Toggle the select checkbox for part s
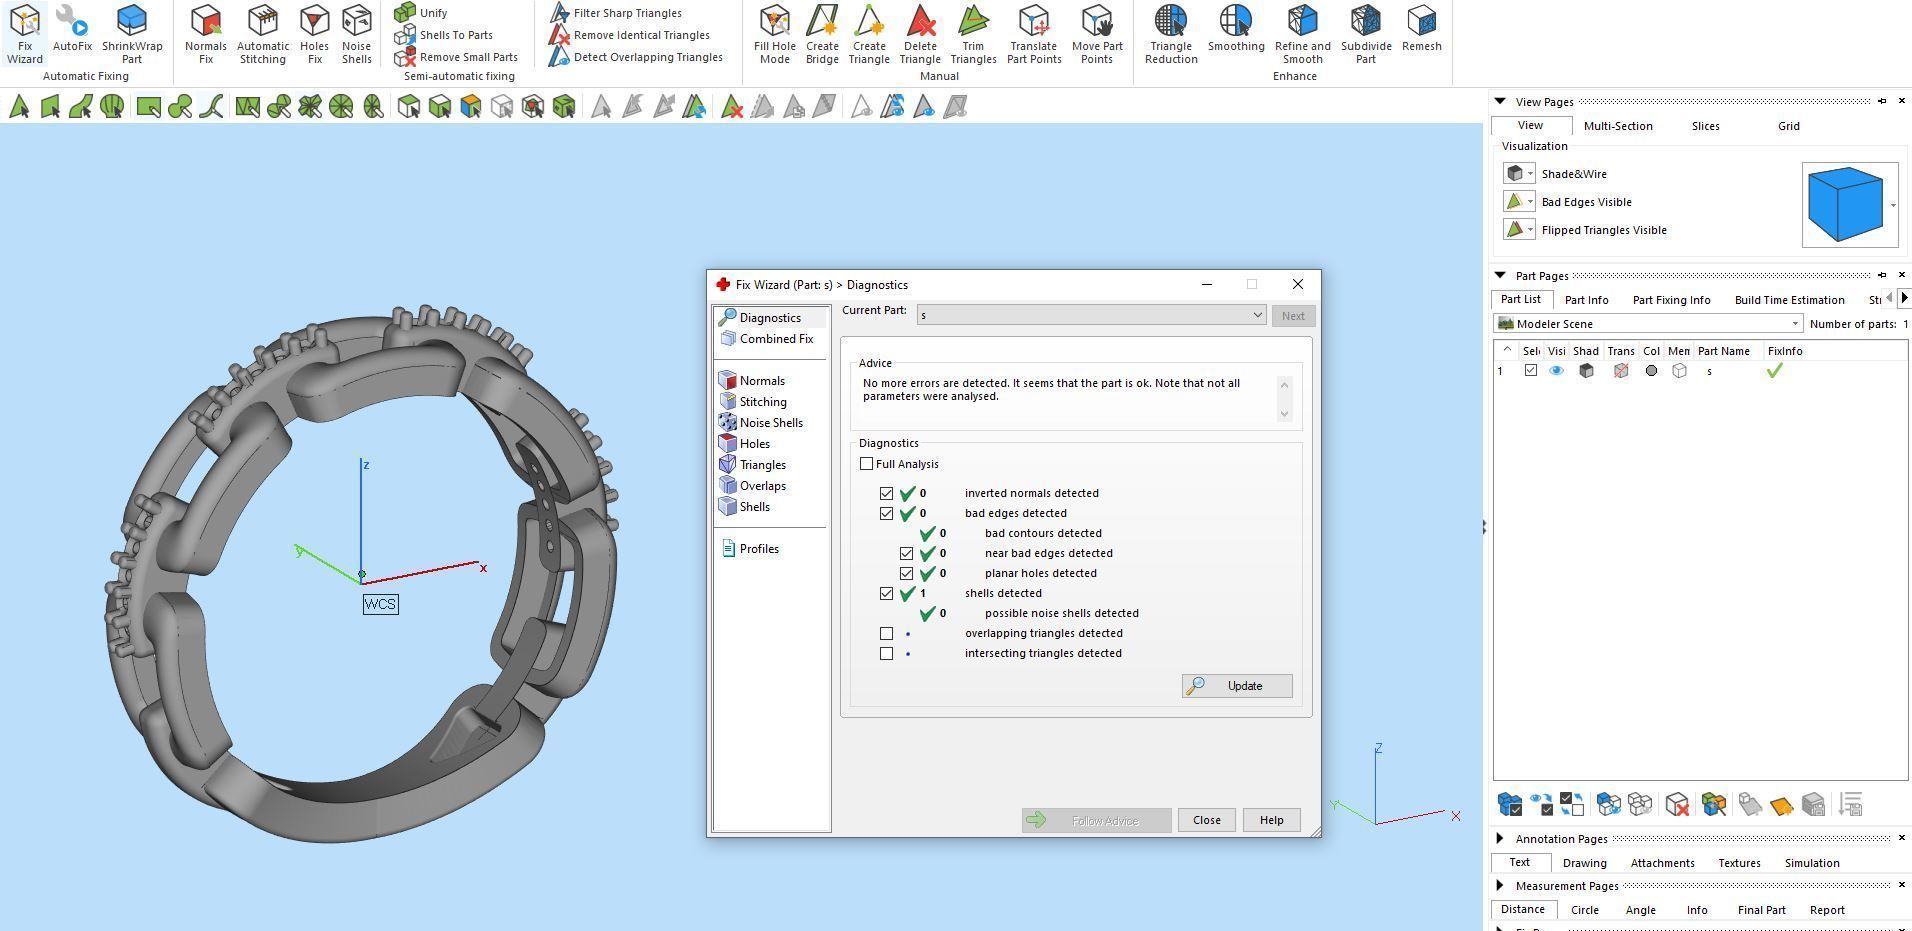Image resolution: width=1912 pixels, height=931 pixels. tap(1530, 371)
